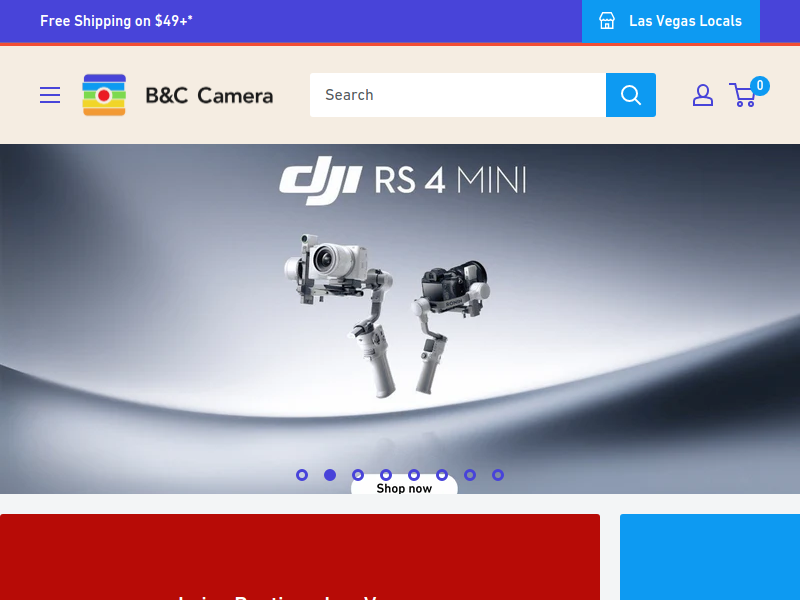Focus the Search input field
Image resolution: width=800 pixels, height=600 pixels.
click(x=458, y=95)
